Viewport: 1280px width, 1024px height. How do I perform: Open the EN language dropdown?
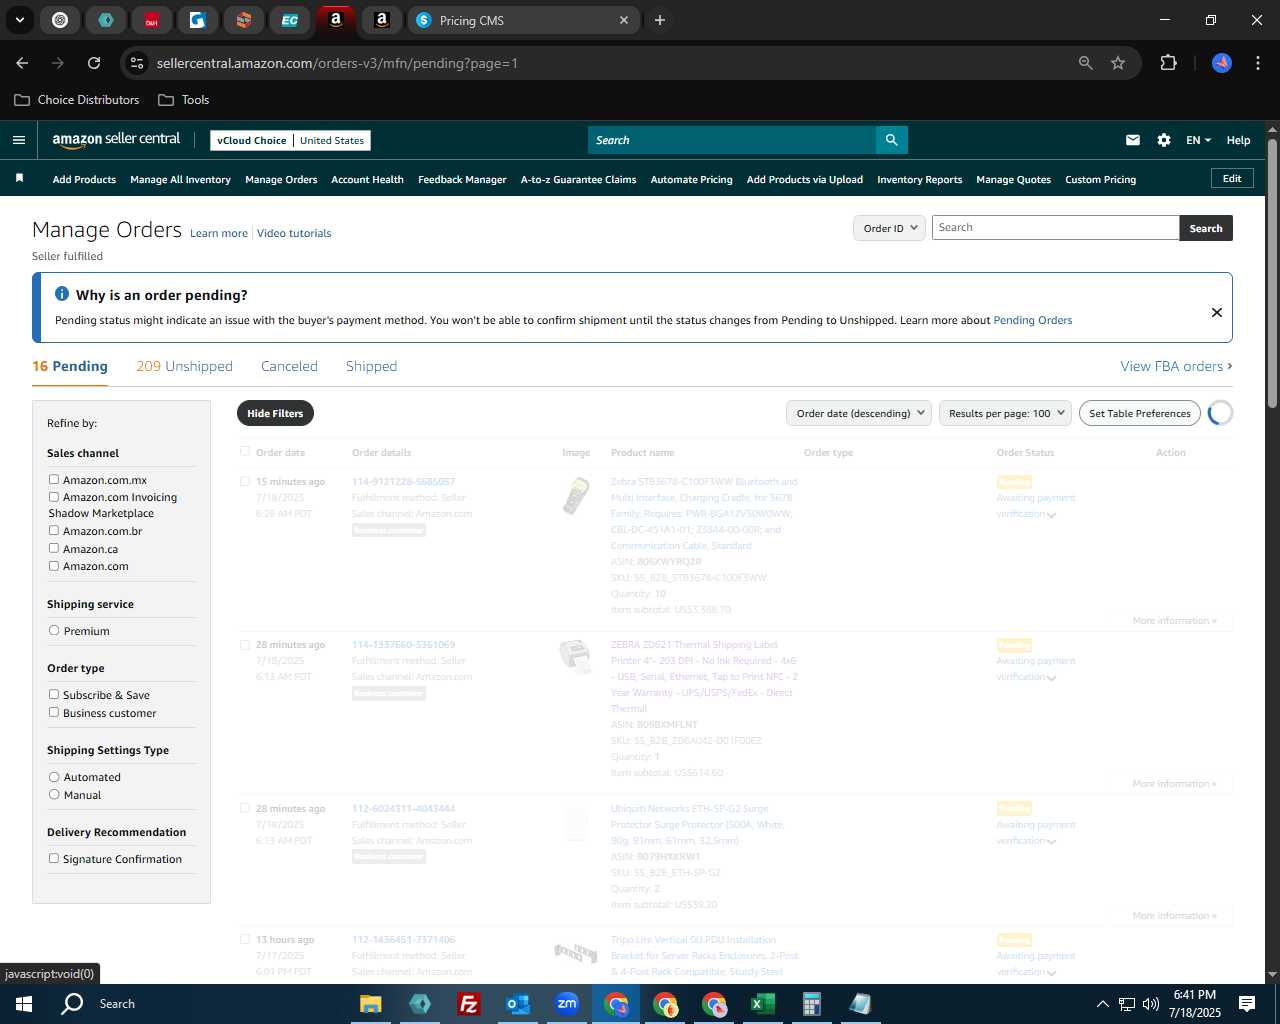tap(1198, 140)
